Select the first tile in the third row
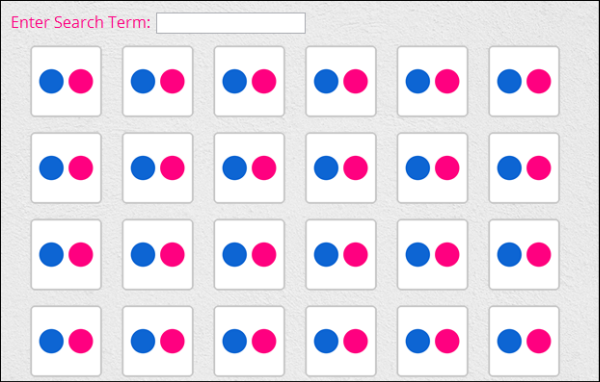The width and height of the screenshot is (600, 382). coord(66,254)
